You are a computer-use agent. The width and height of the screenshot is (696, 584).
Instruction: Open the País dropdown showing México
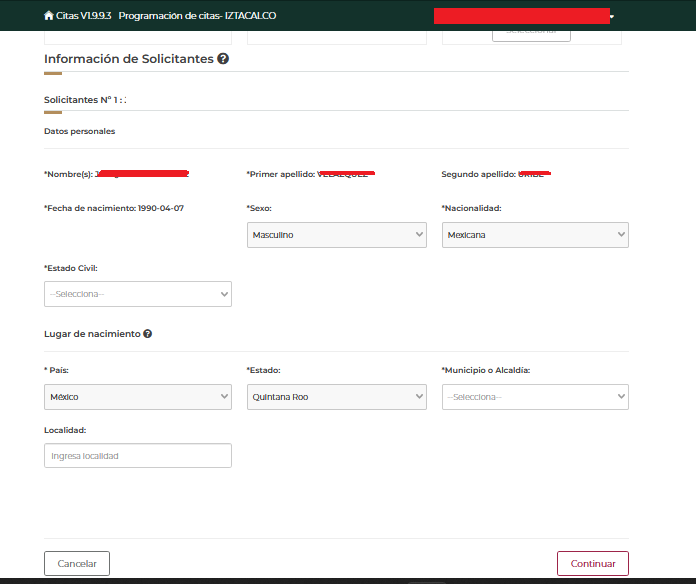click(138, 397)
